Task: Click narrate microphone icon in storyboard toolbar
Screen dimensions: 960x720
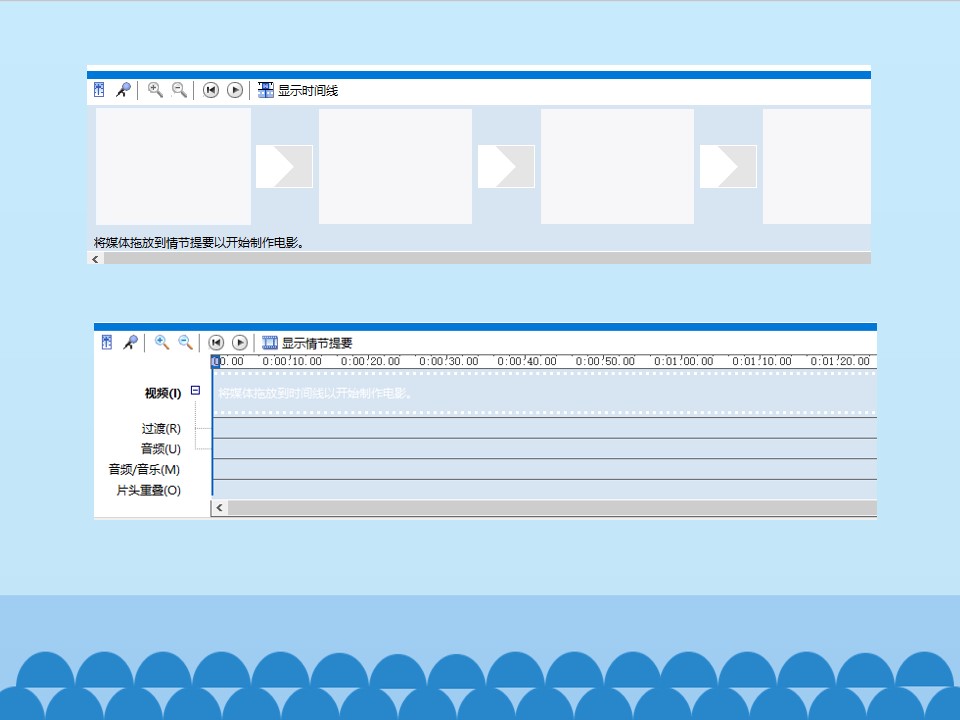Action: tap(124, 90)
